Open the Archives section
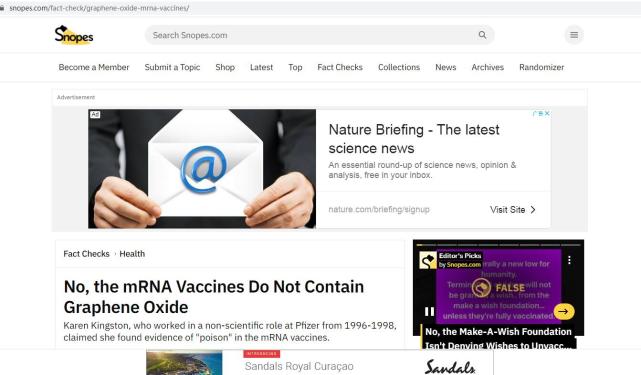 click(487, 67)
